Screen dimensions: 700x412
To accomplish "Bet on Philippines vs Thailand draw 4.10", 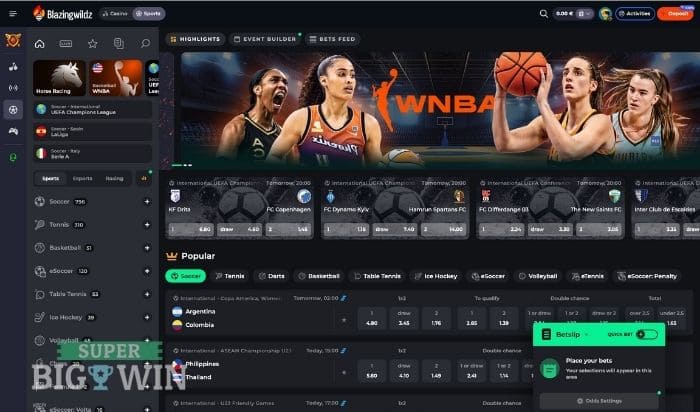I will point(404,370).
